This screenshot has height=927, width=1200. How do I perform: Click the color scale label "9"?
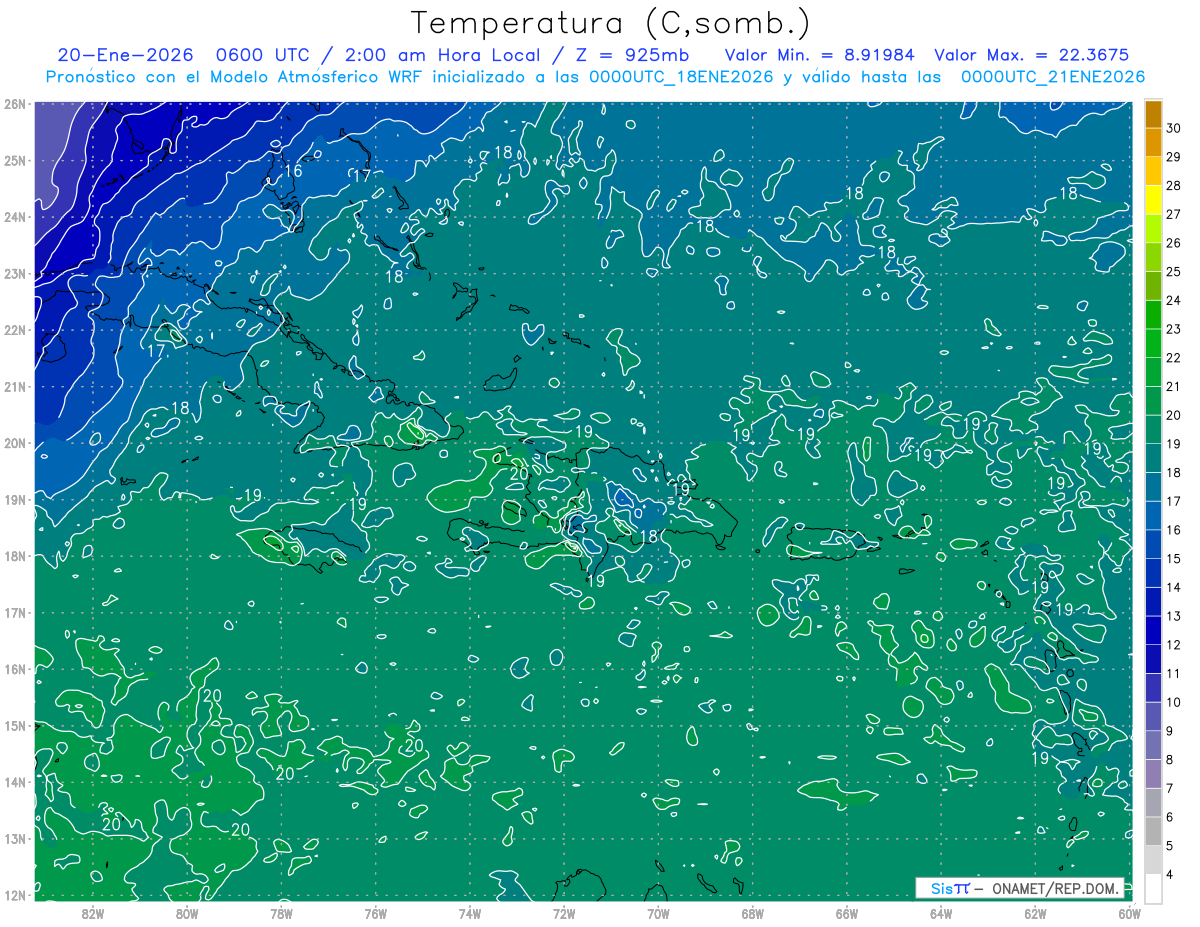(1171, 732)
